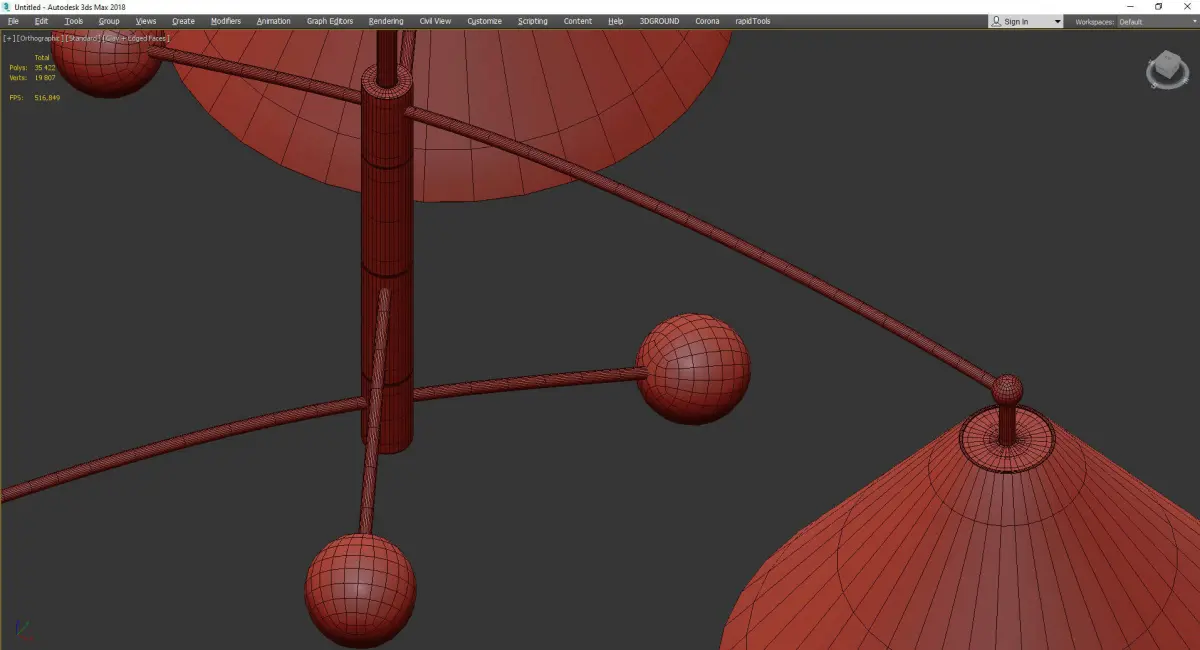
Task: Open the Views menu
Action: (146, 21)
